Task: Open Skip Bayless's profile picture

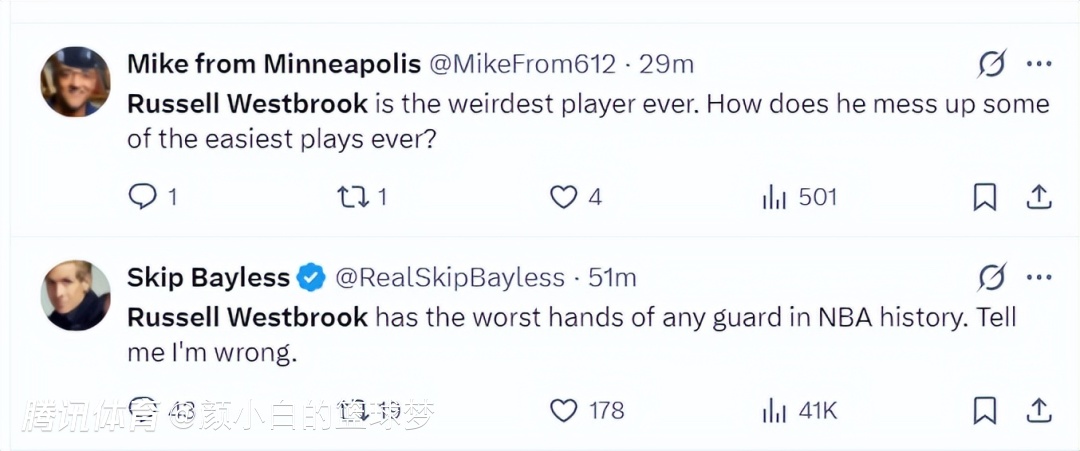Action: point(75,295)
